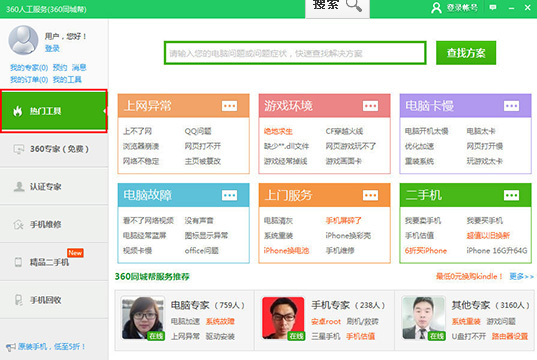This screenshot has width=537, height=360.
Task: Focus the problem description search field
Action: point(295,53)
